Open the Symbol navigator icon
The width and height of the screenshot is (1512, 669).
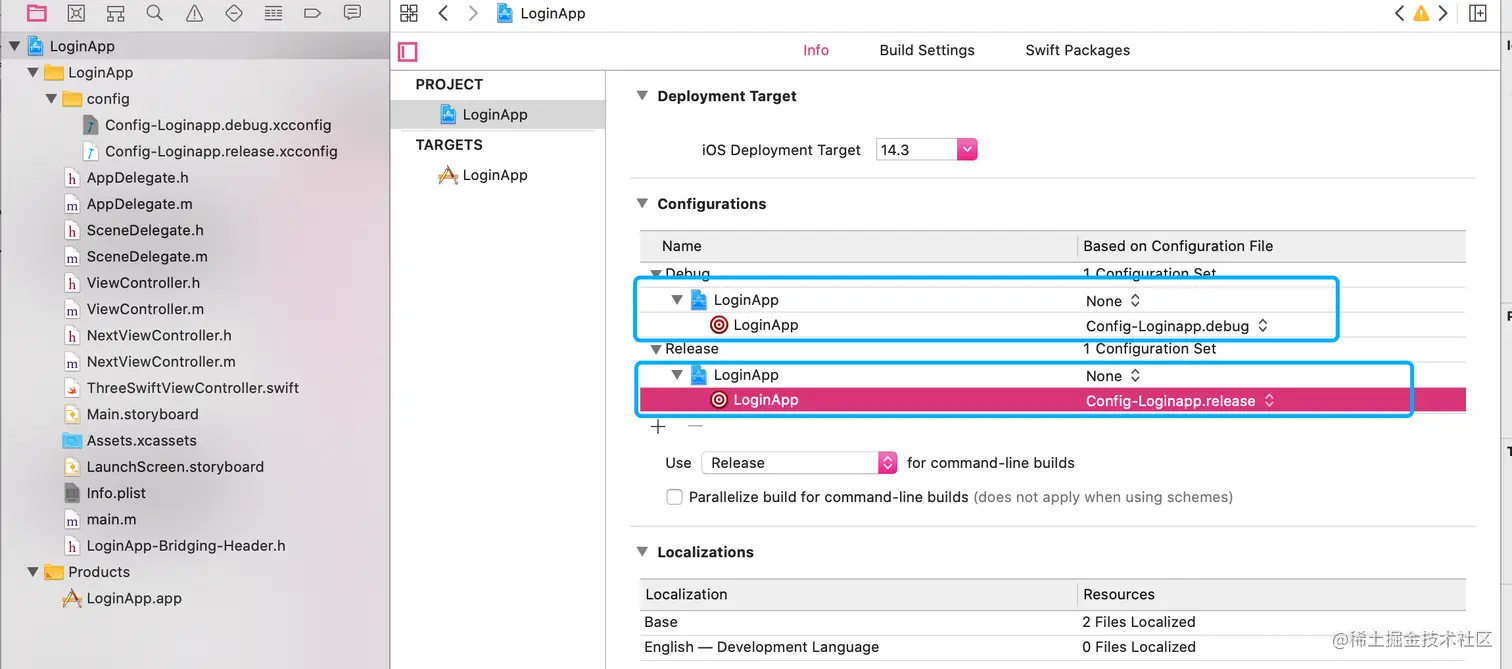(115, 13)
